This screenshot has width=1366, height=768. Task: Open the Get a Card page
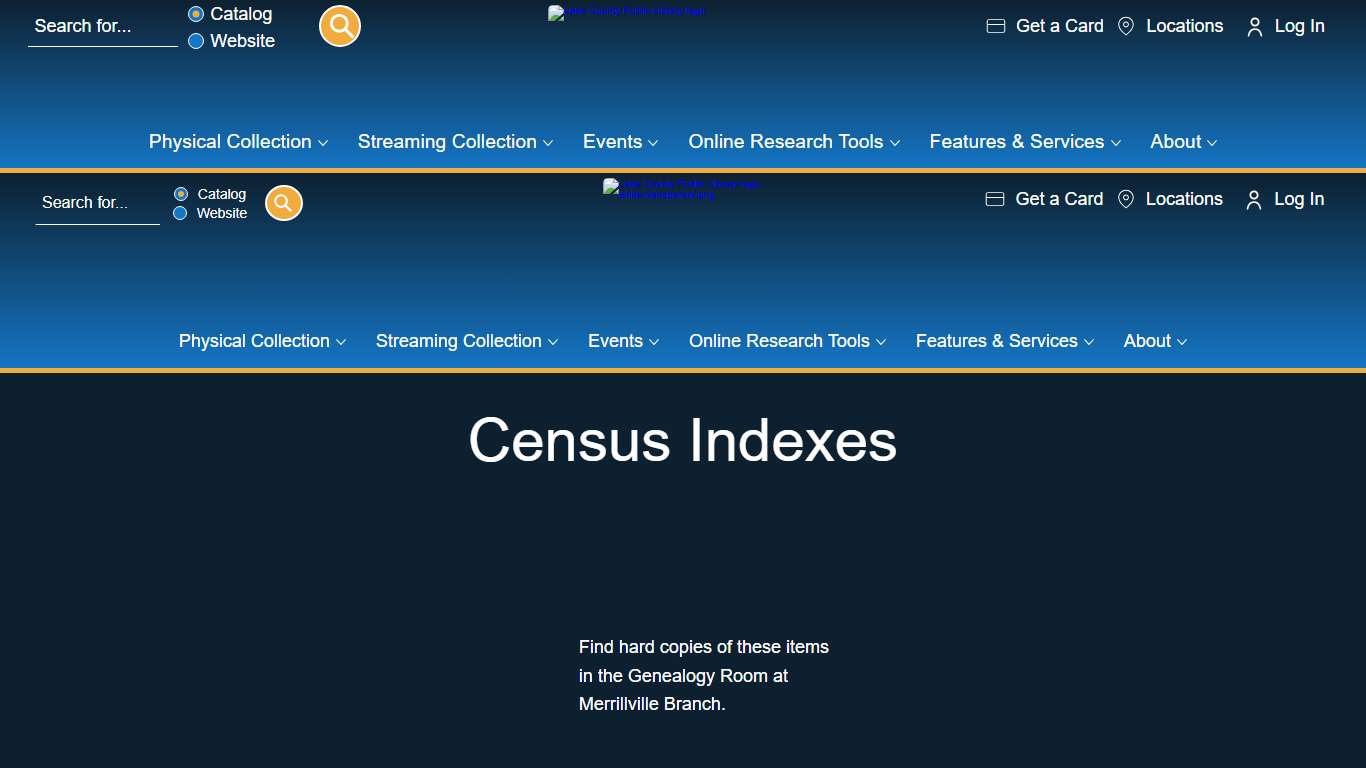click(1059, 26)
